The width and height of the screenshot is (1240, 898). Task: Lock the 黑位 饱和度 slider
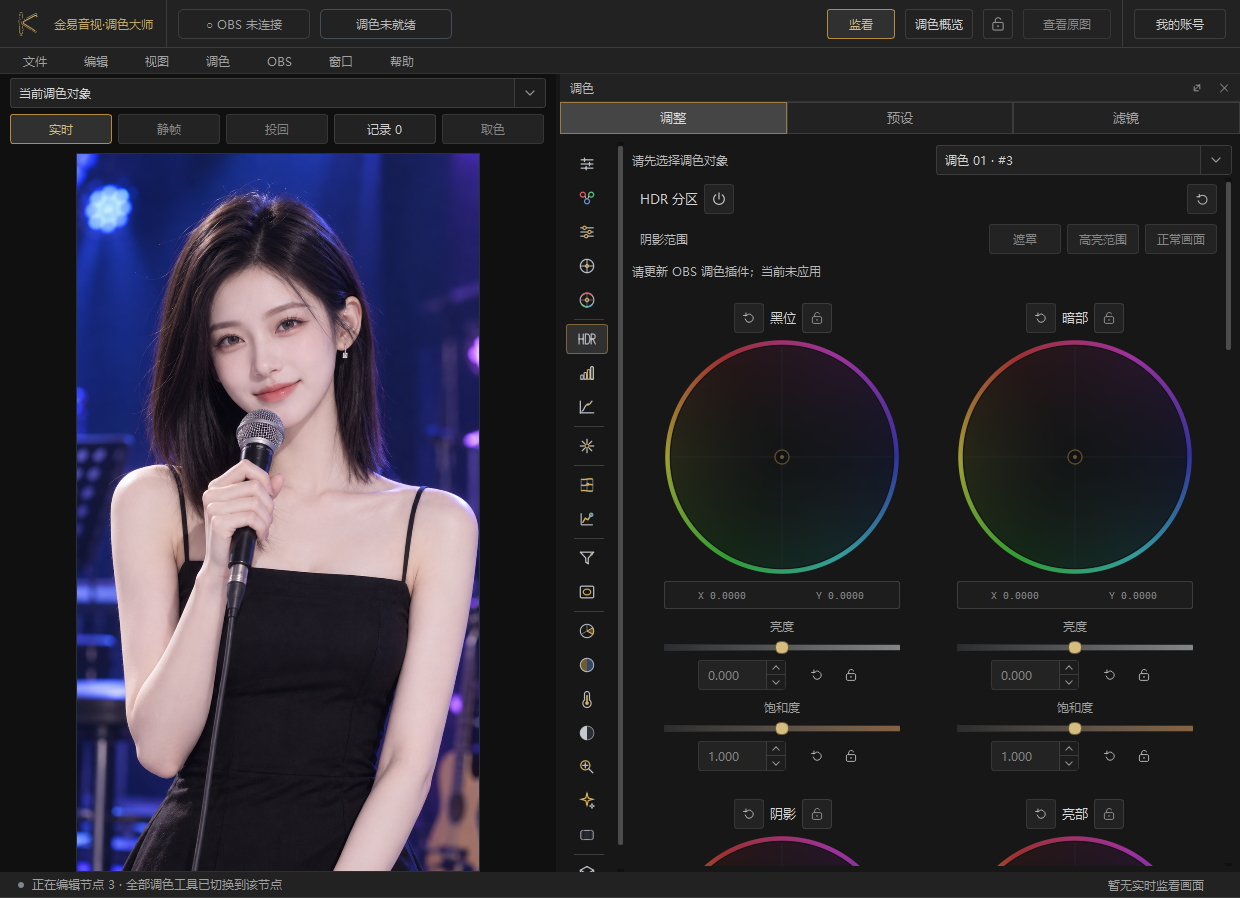(x=851, y=757)
